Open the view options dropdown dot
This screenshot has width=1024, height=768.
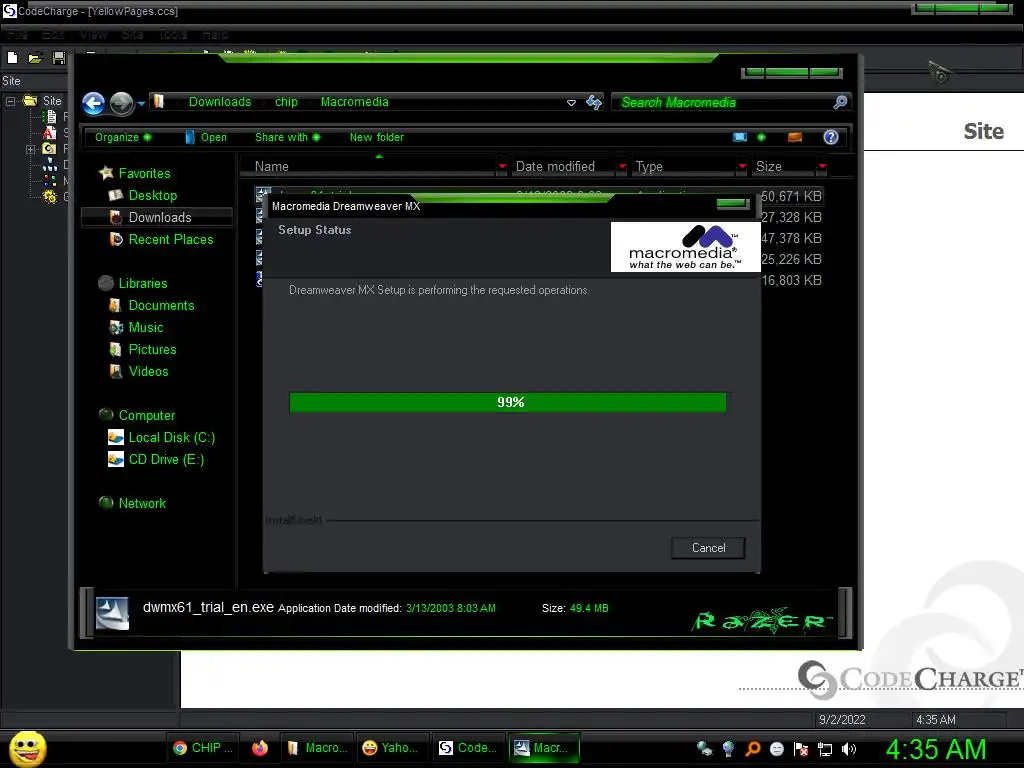pos(761,137)
